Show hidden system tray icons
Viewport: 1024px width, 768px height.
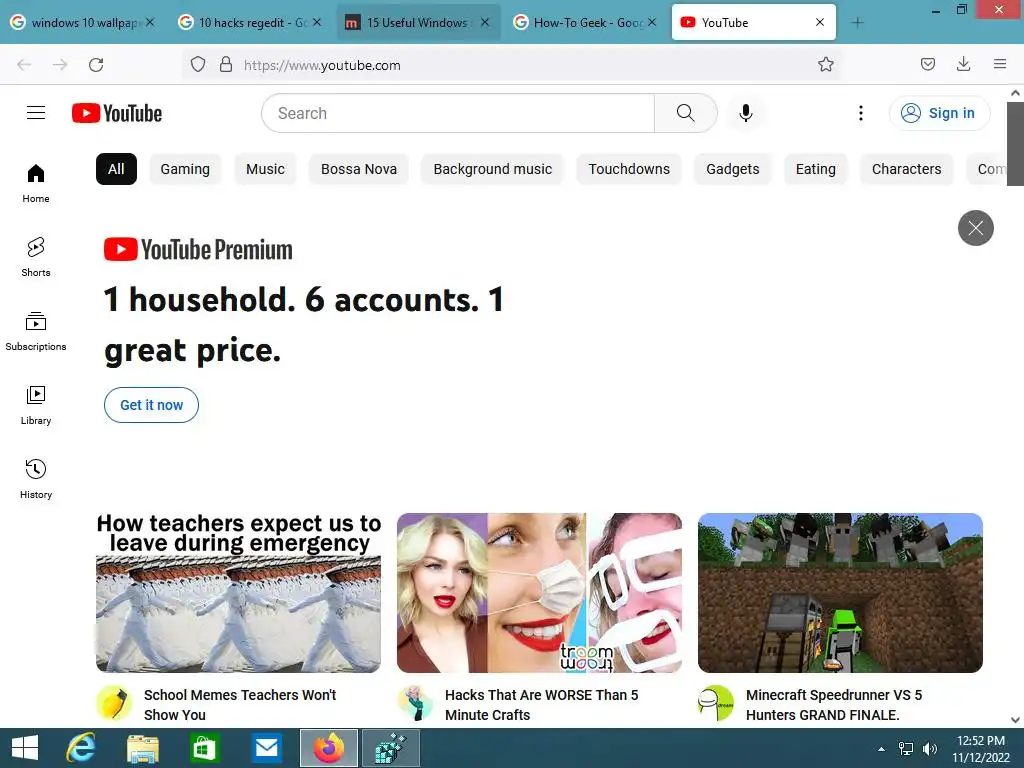tap(881, 749)
